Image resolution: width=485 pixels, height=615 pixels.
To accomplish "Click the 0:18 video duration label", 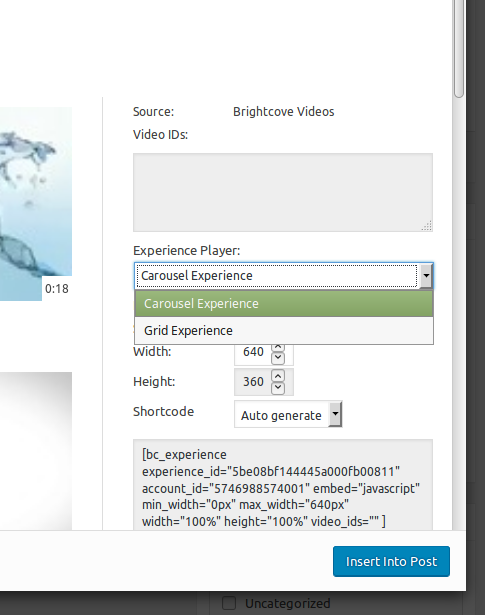I will point(57,289).
